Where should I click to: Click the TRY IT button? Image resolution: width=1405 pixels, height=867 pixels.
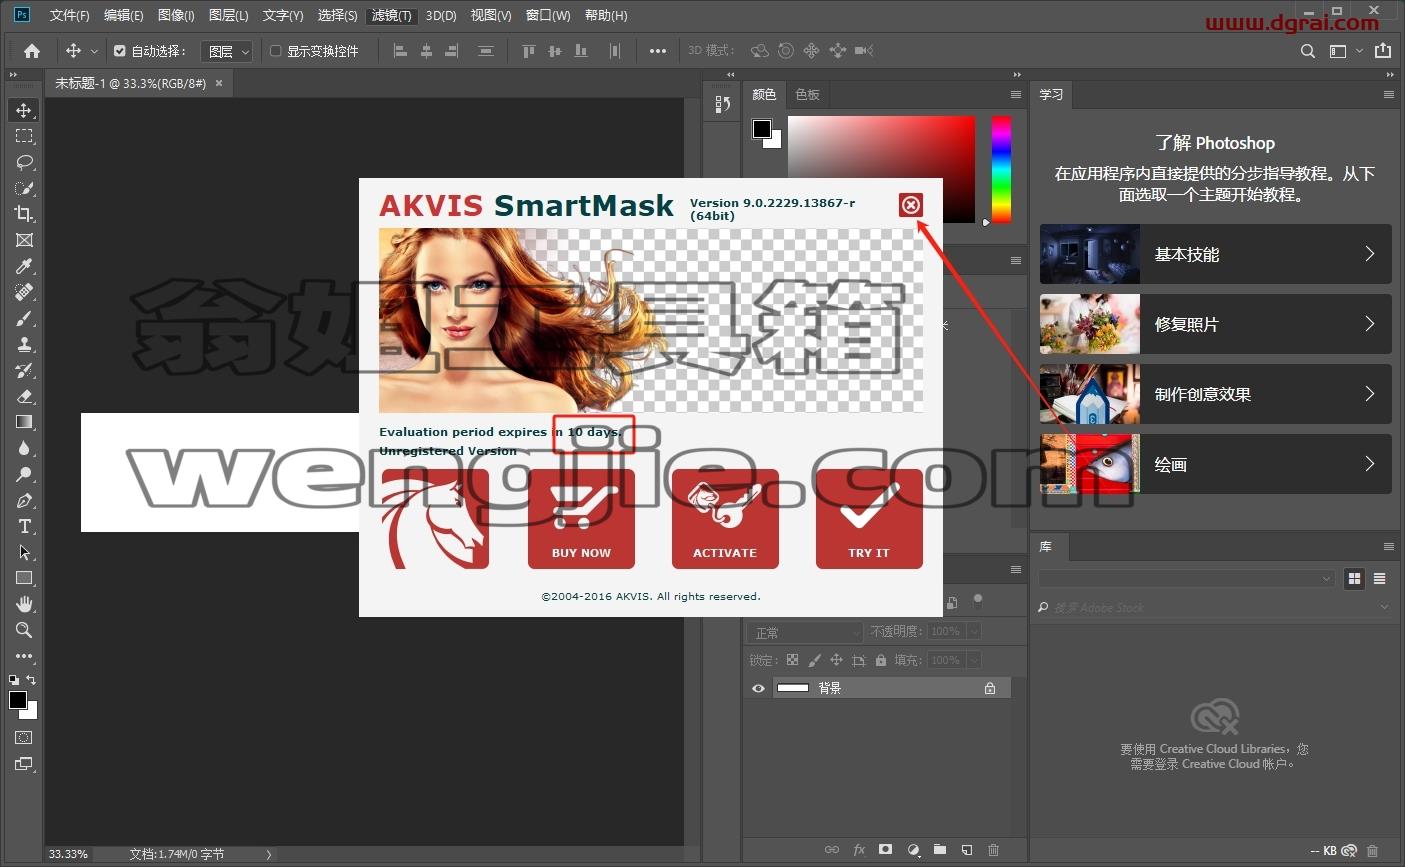click(869, 519)
